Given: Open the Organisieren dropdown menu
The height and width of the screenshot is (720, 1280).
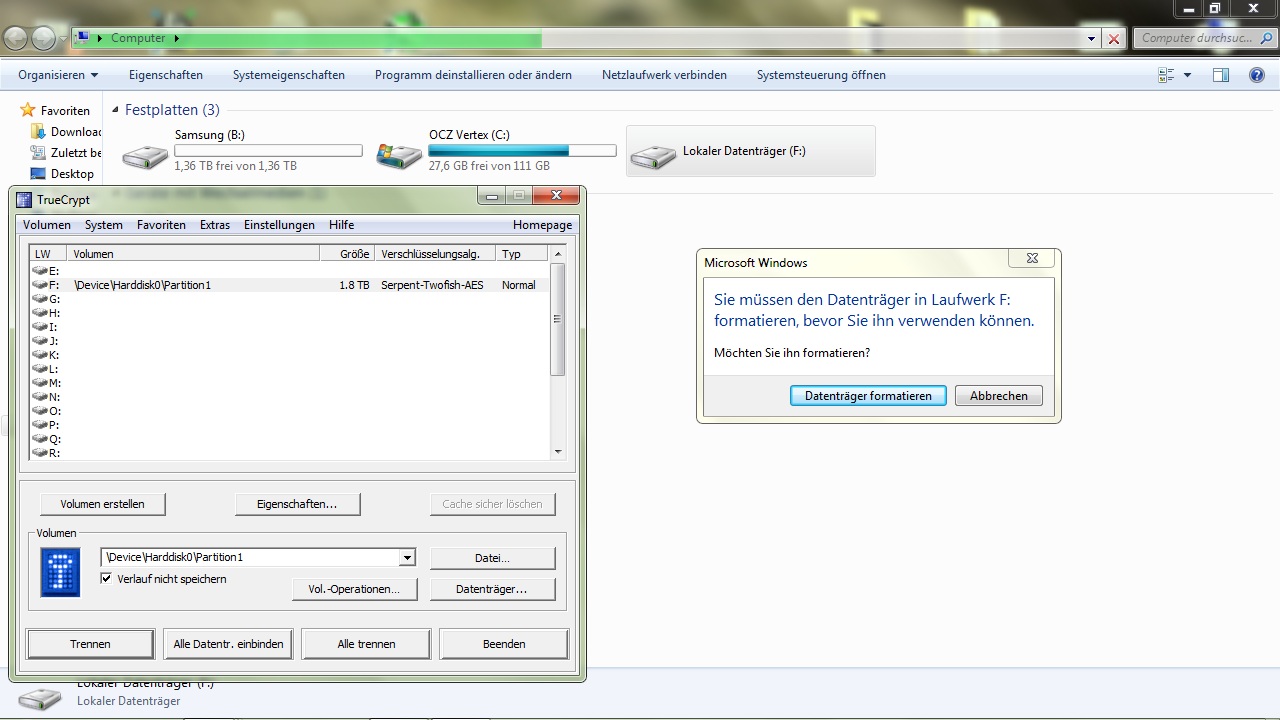Looking at the screenshot, I should 58,75.
